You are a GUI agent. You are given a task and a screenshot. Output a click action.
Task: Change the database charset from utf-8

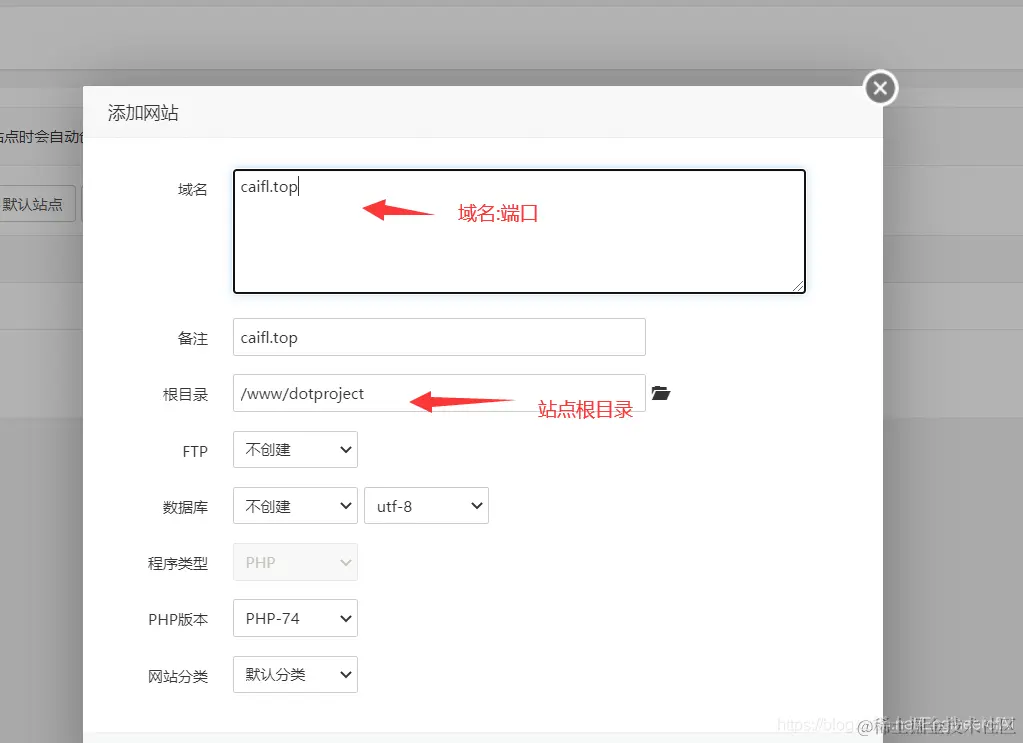426,505
